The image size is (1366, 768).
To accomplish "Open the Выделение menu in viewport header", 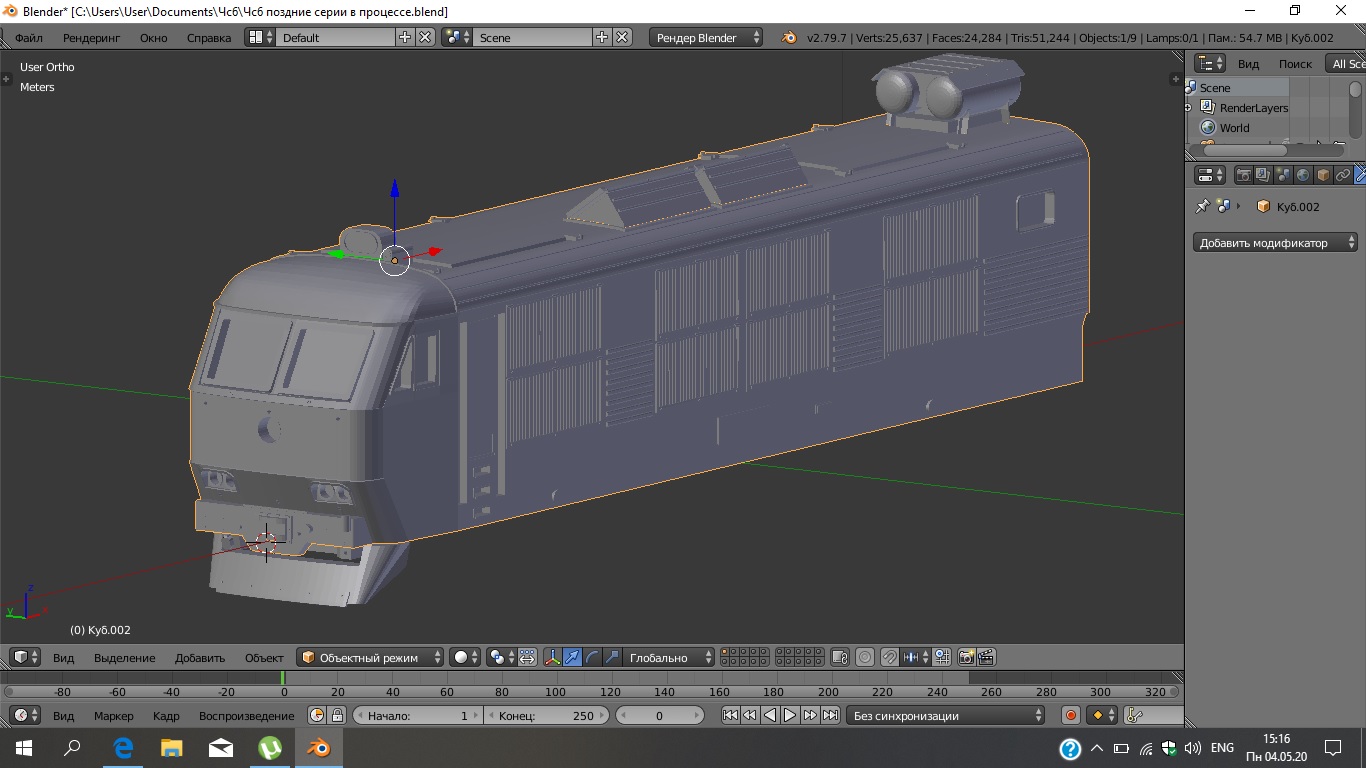I will 124,657.
